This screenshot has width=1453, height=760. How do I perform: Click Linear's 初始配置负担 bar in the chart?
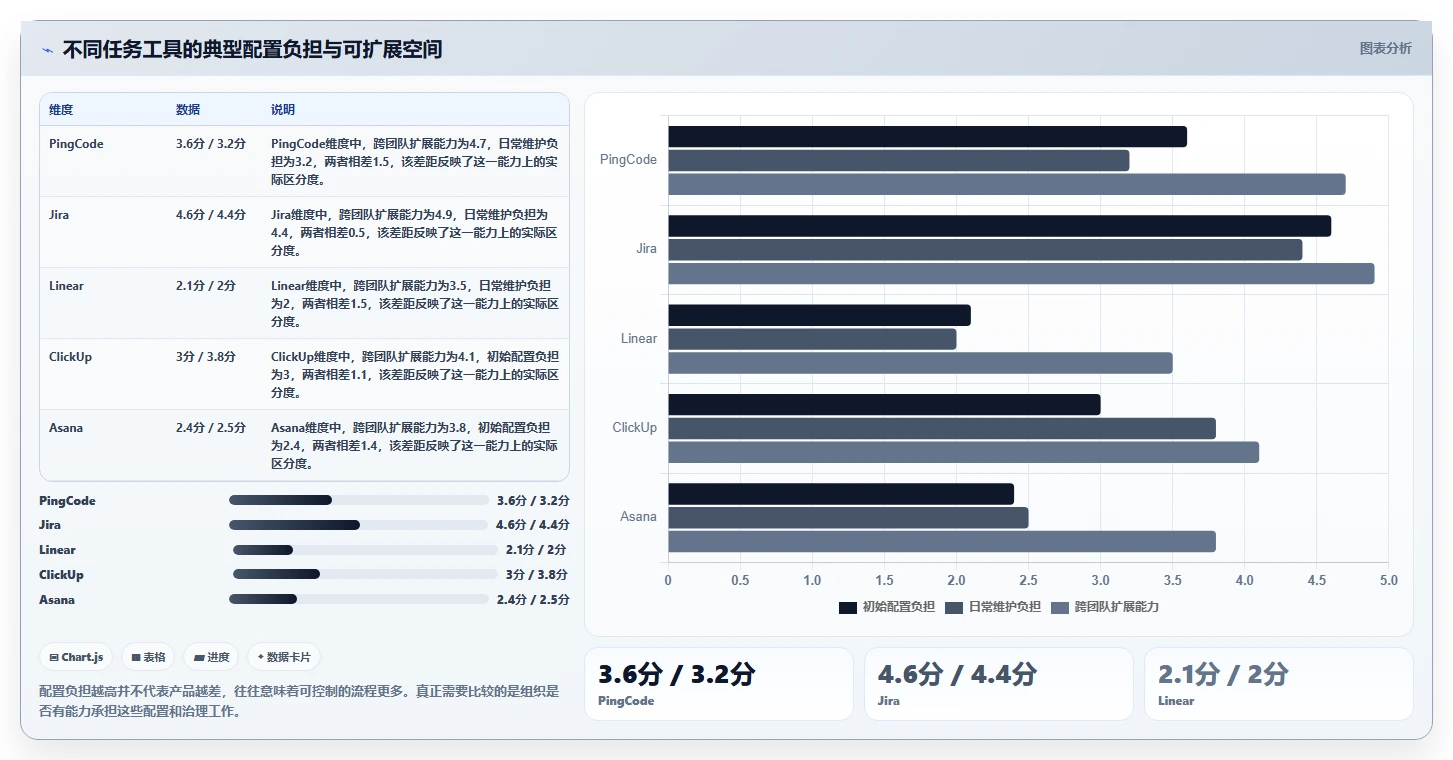819,315
